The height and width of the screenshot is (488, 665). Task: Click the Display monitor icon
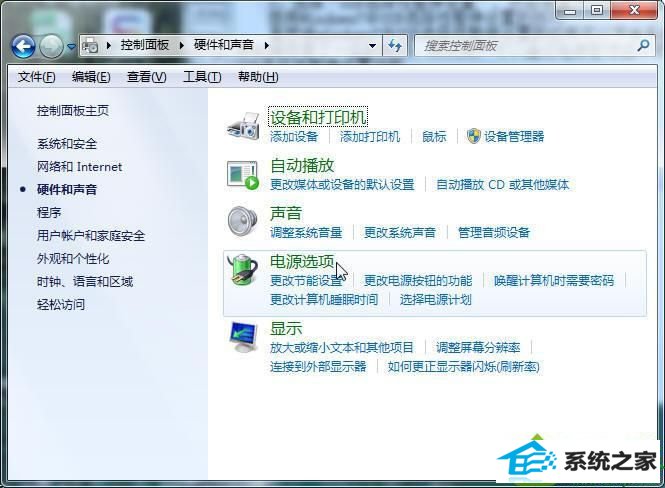click(x=243, y=337)
